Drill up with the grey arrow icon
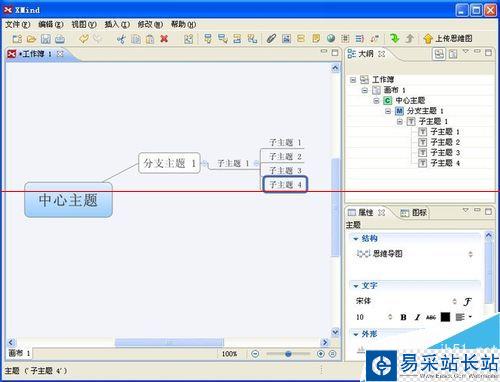The width and height of the screenshot is (500, 382). coord(410,39)
